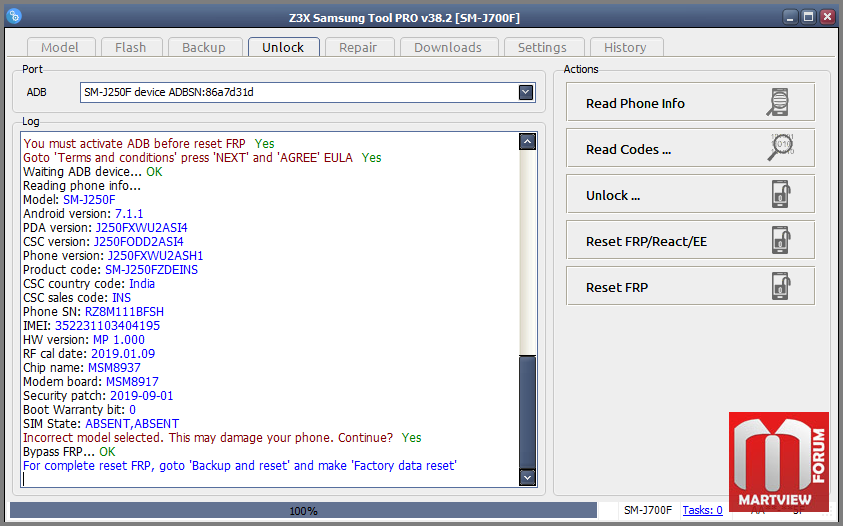843x526 pixels.
Task: Click the Z3X app icon in title bar
Action: (x=15, y=16)
